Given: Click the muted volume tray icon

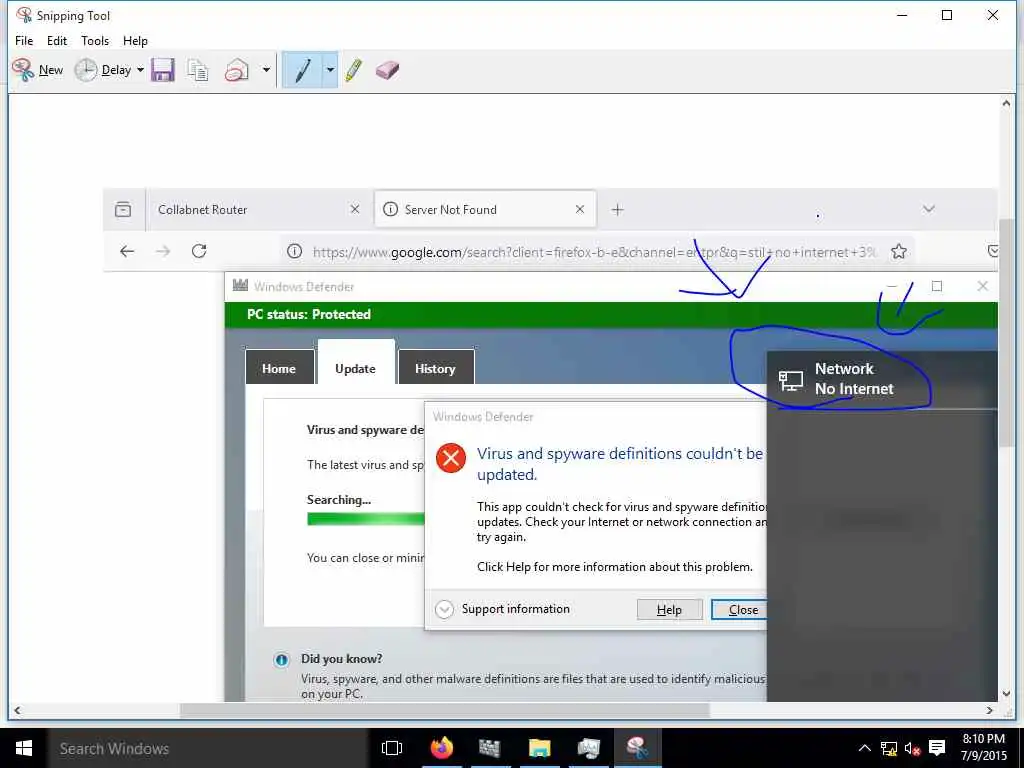Looking at the screenshot, I should [x=912, y=748].
